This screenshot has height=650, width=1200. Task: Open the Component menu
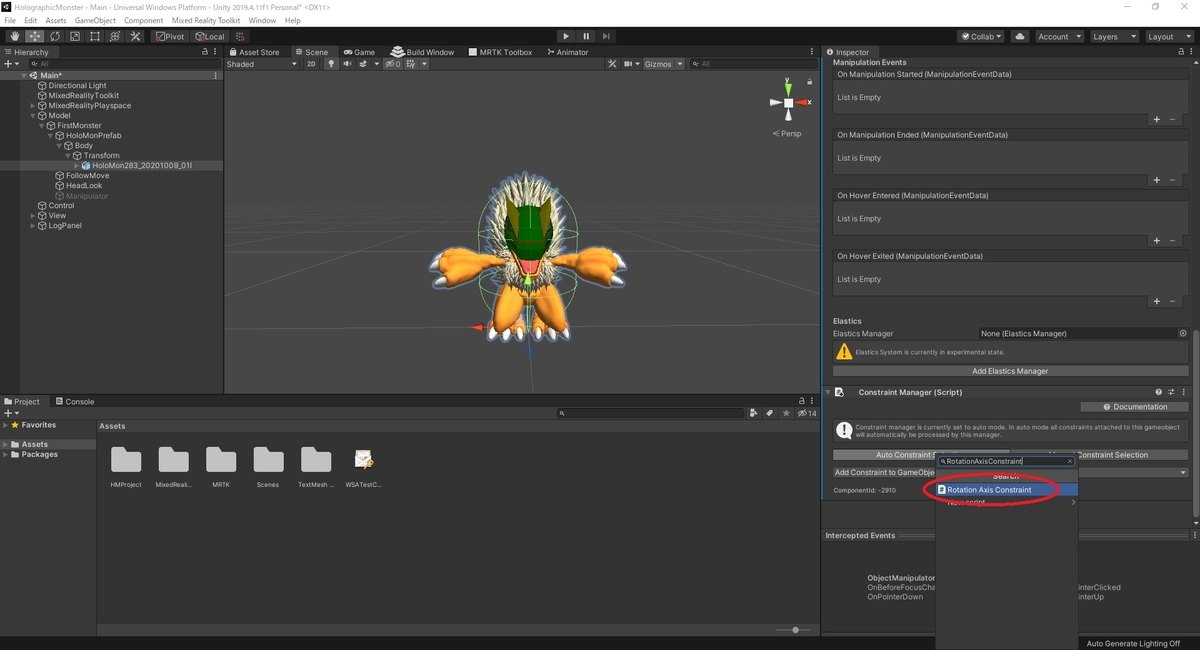click(x=144, y=20)
